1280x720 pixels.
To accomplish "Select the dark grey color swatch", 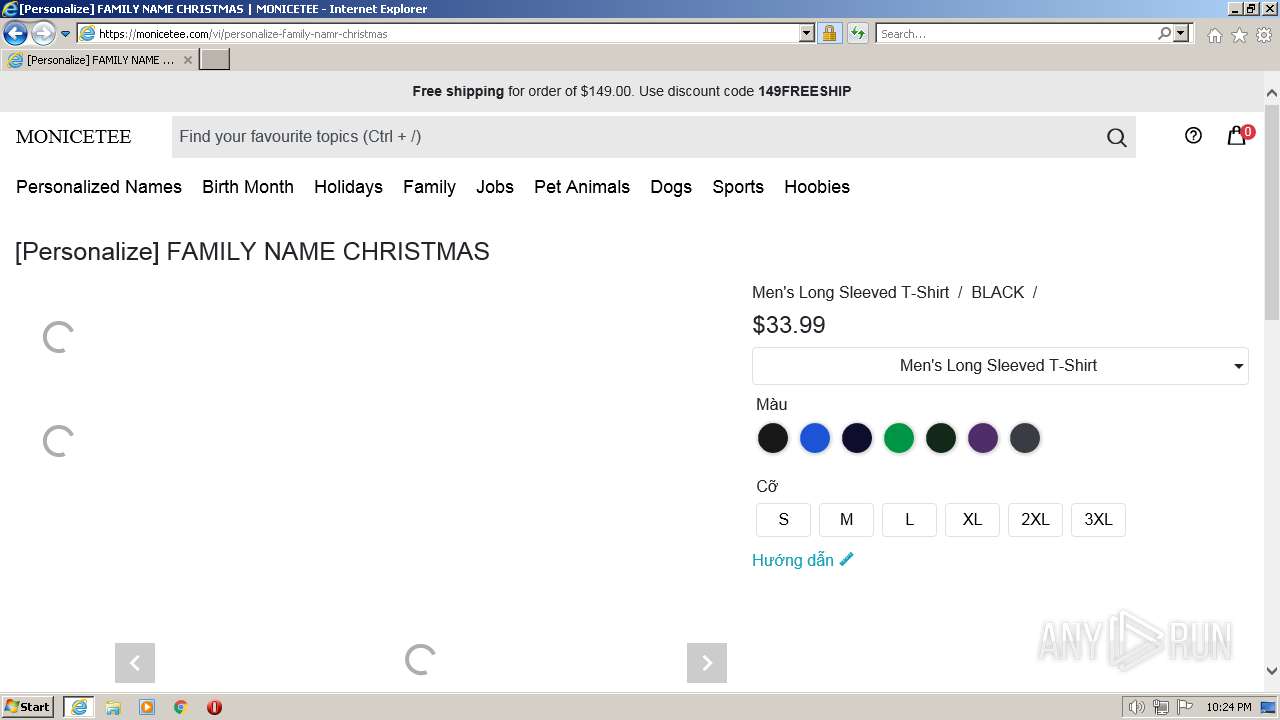I will (x=1025, y=438).
